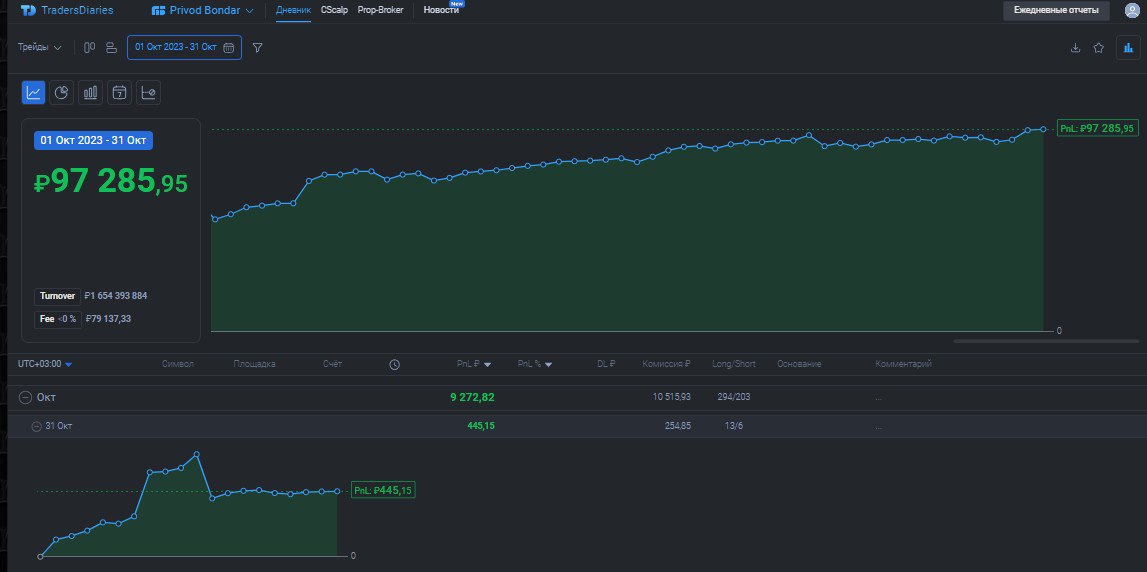Click the ₽97 285,95 total profit figure
This screenshot has height=572, width=1147.
[110, 181]
